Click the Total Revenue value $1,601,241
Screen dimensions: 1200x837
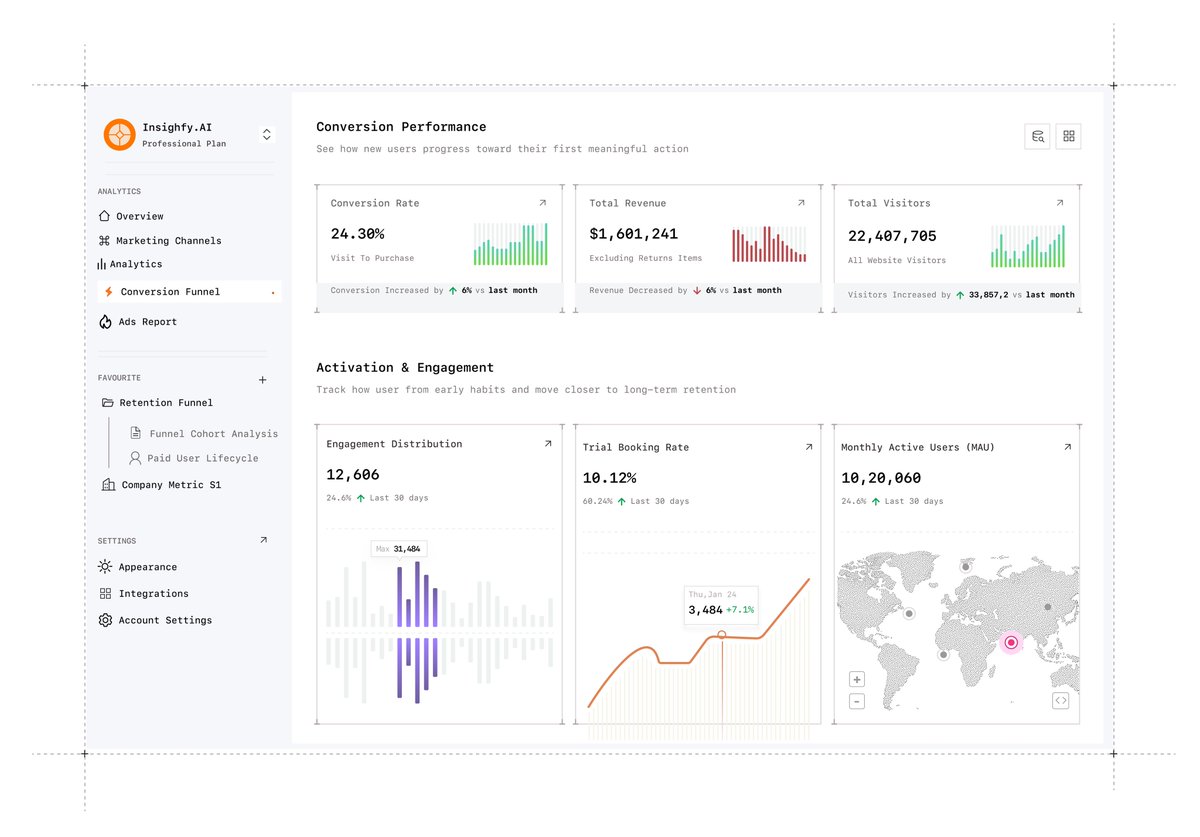633,233
